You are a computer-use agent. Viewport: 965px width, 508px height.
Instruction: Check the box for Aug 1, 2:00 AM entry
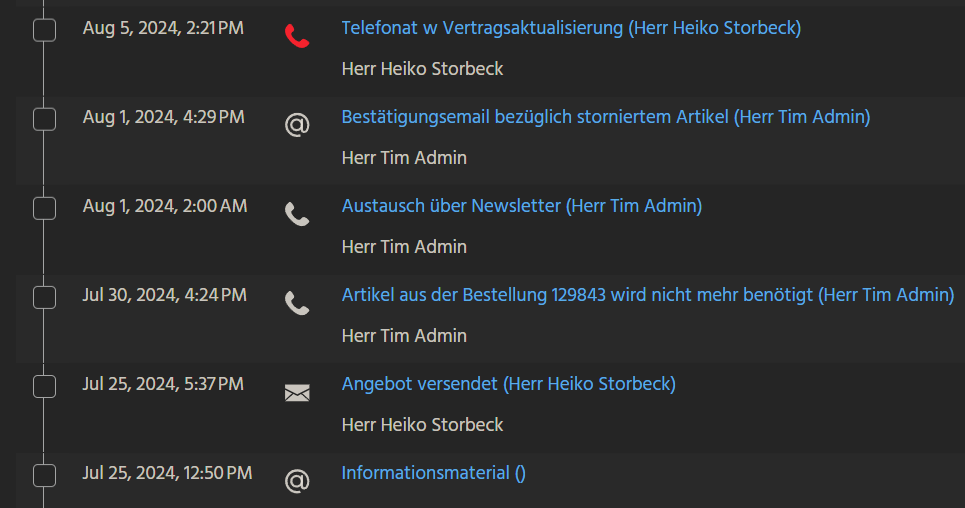[x=44, y=208]
